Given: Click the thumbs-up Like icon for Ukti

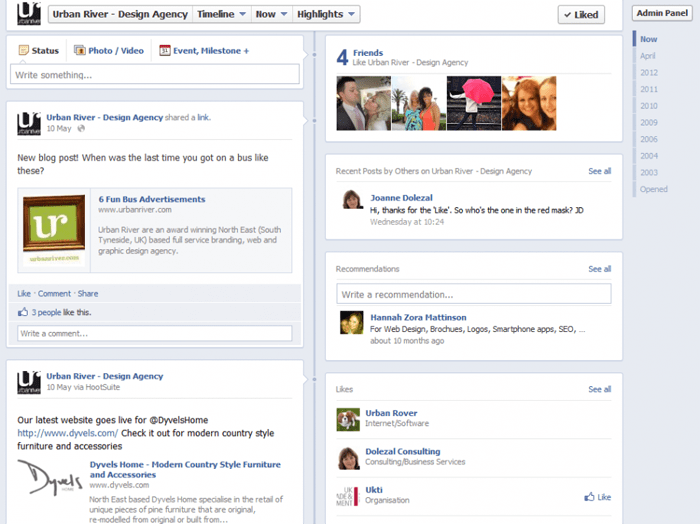Looking at the screenshot, I should click(590, 497).
